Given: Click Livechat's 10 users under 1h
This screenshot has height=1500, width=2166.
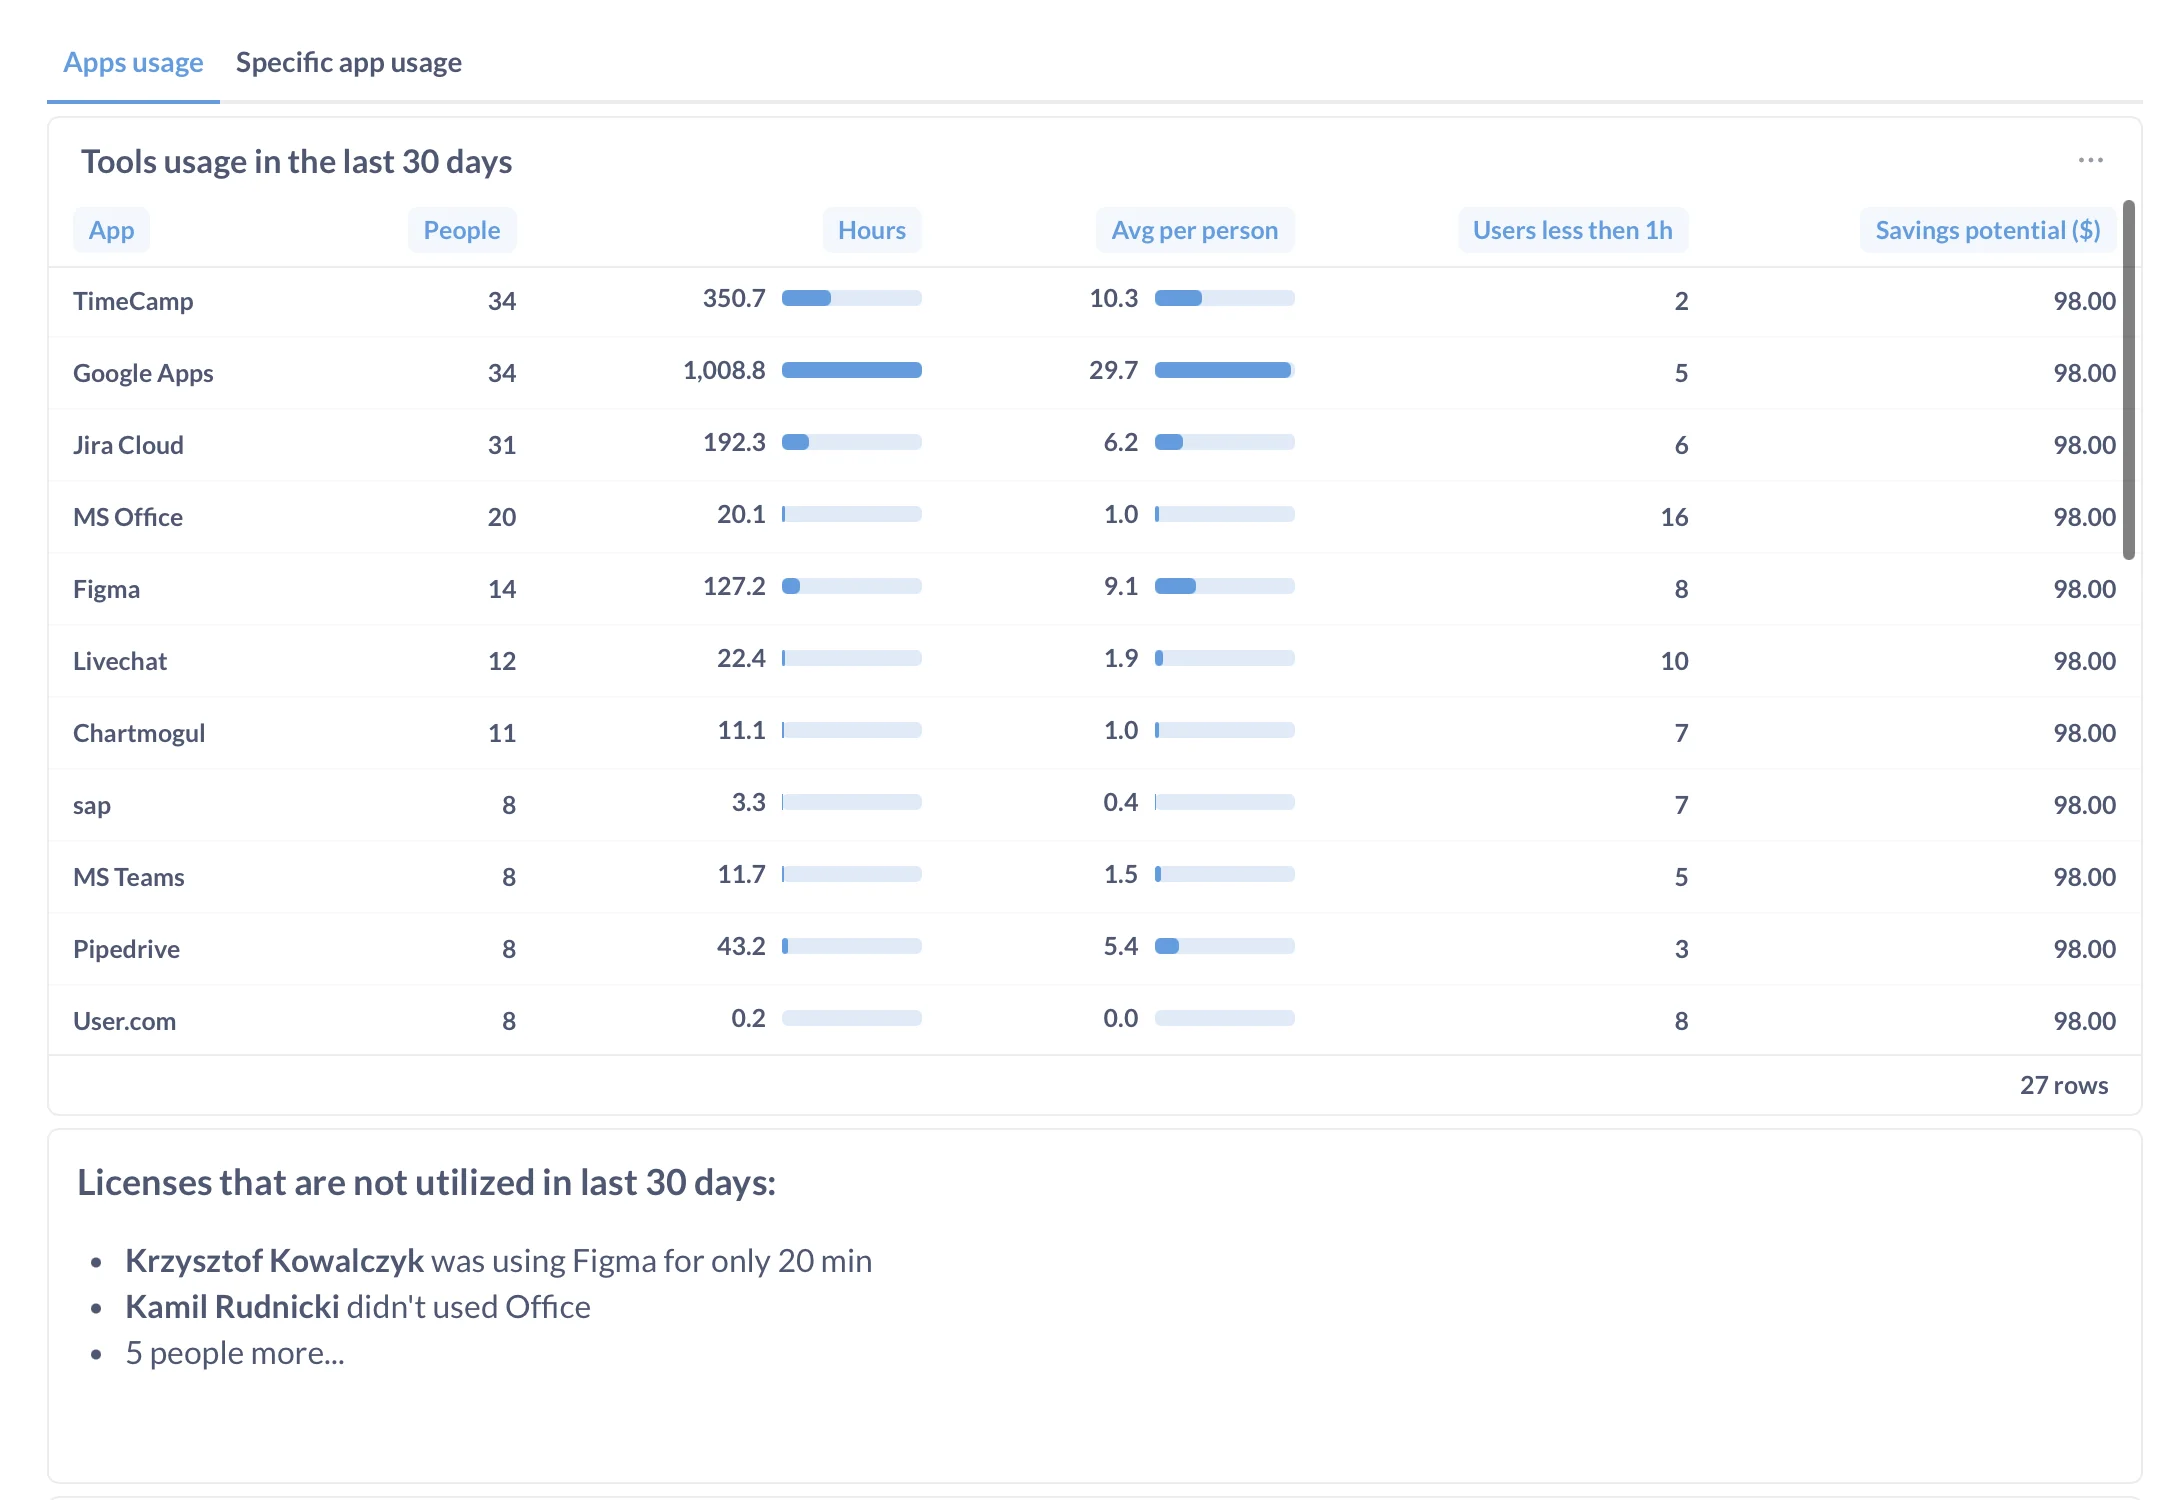Looking at the screenshot, I should coord(1674,661).
